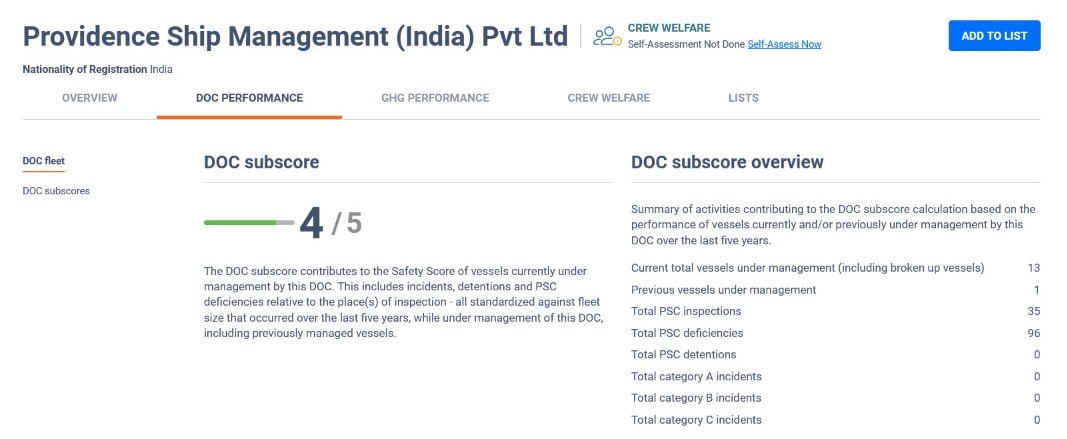Open the GHG PERFORMANCE tab

435,98
